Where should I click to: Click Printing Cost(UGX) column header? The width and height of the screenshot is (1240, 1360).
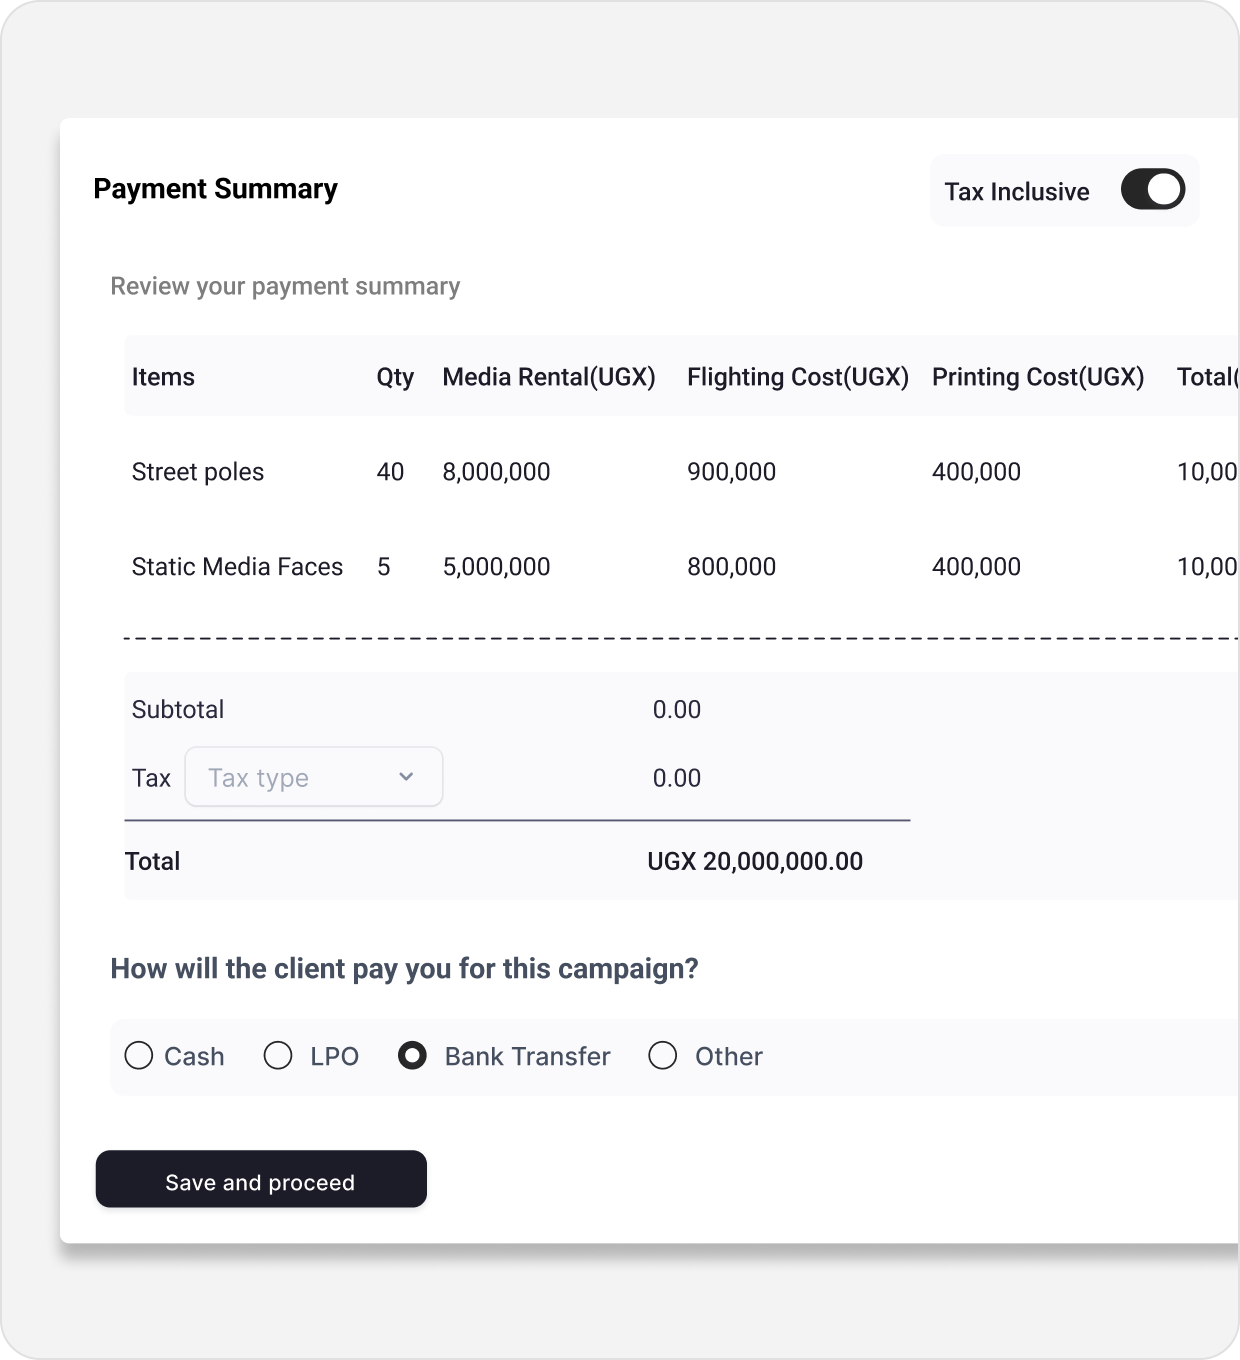click(1038, 377)
